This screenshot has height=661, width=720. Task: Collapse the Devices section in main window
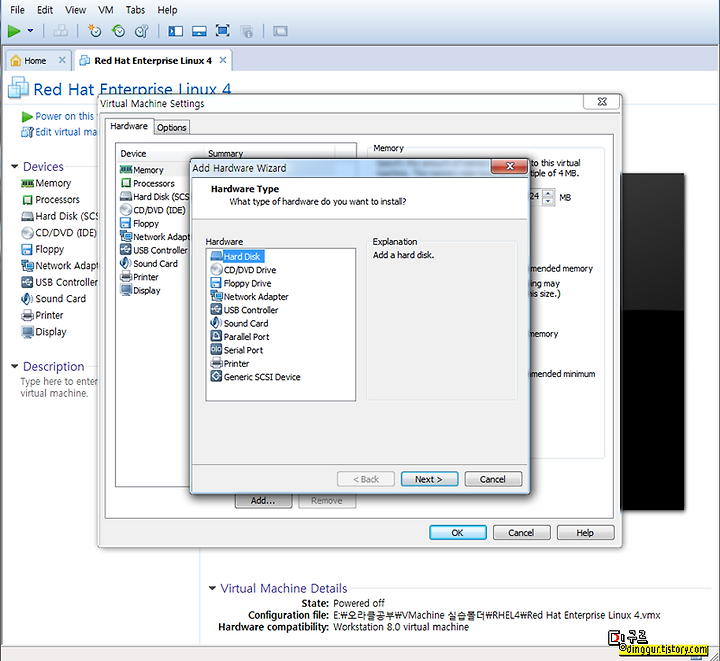(x=15, y=166)
